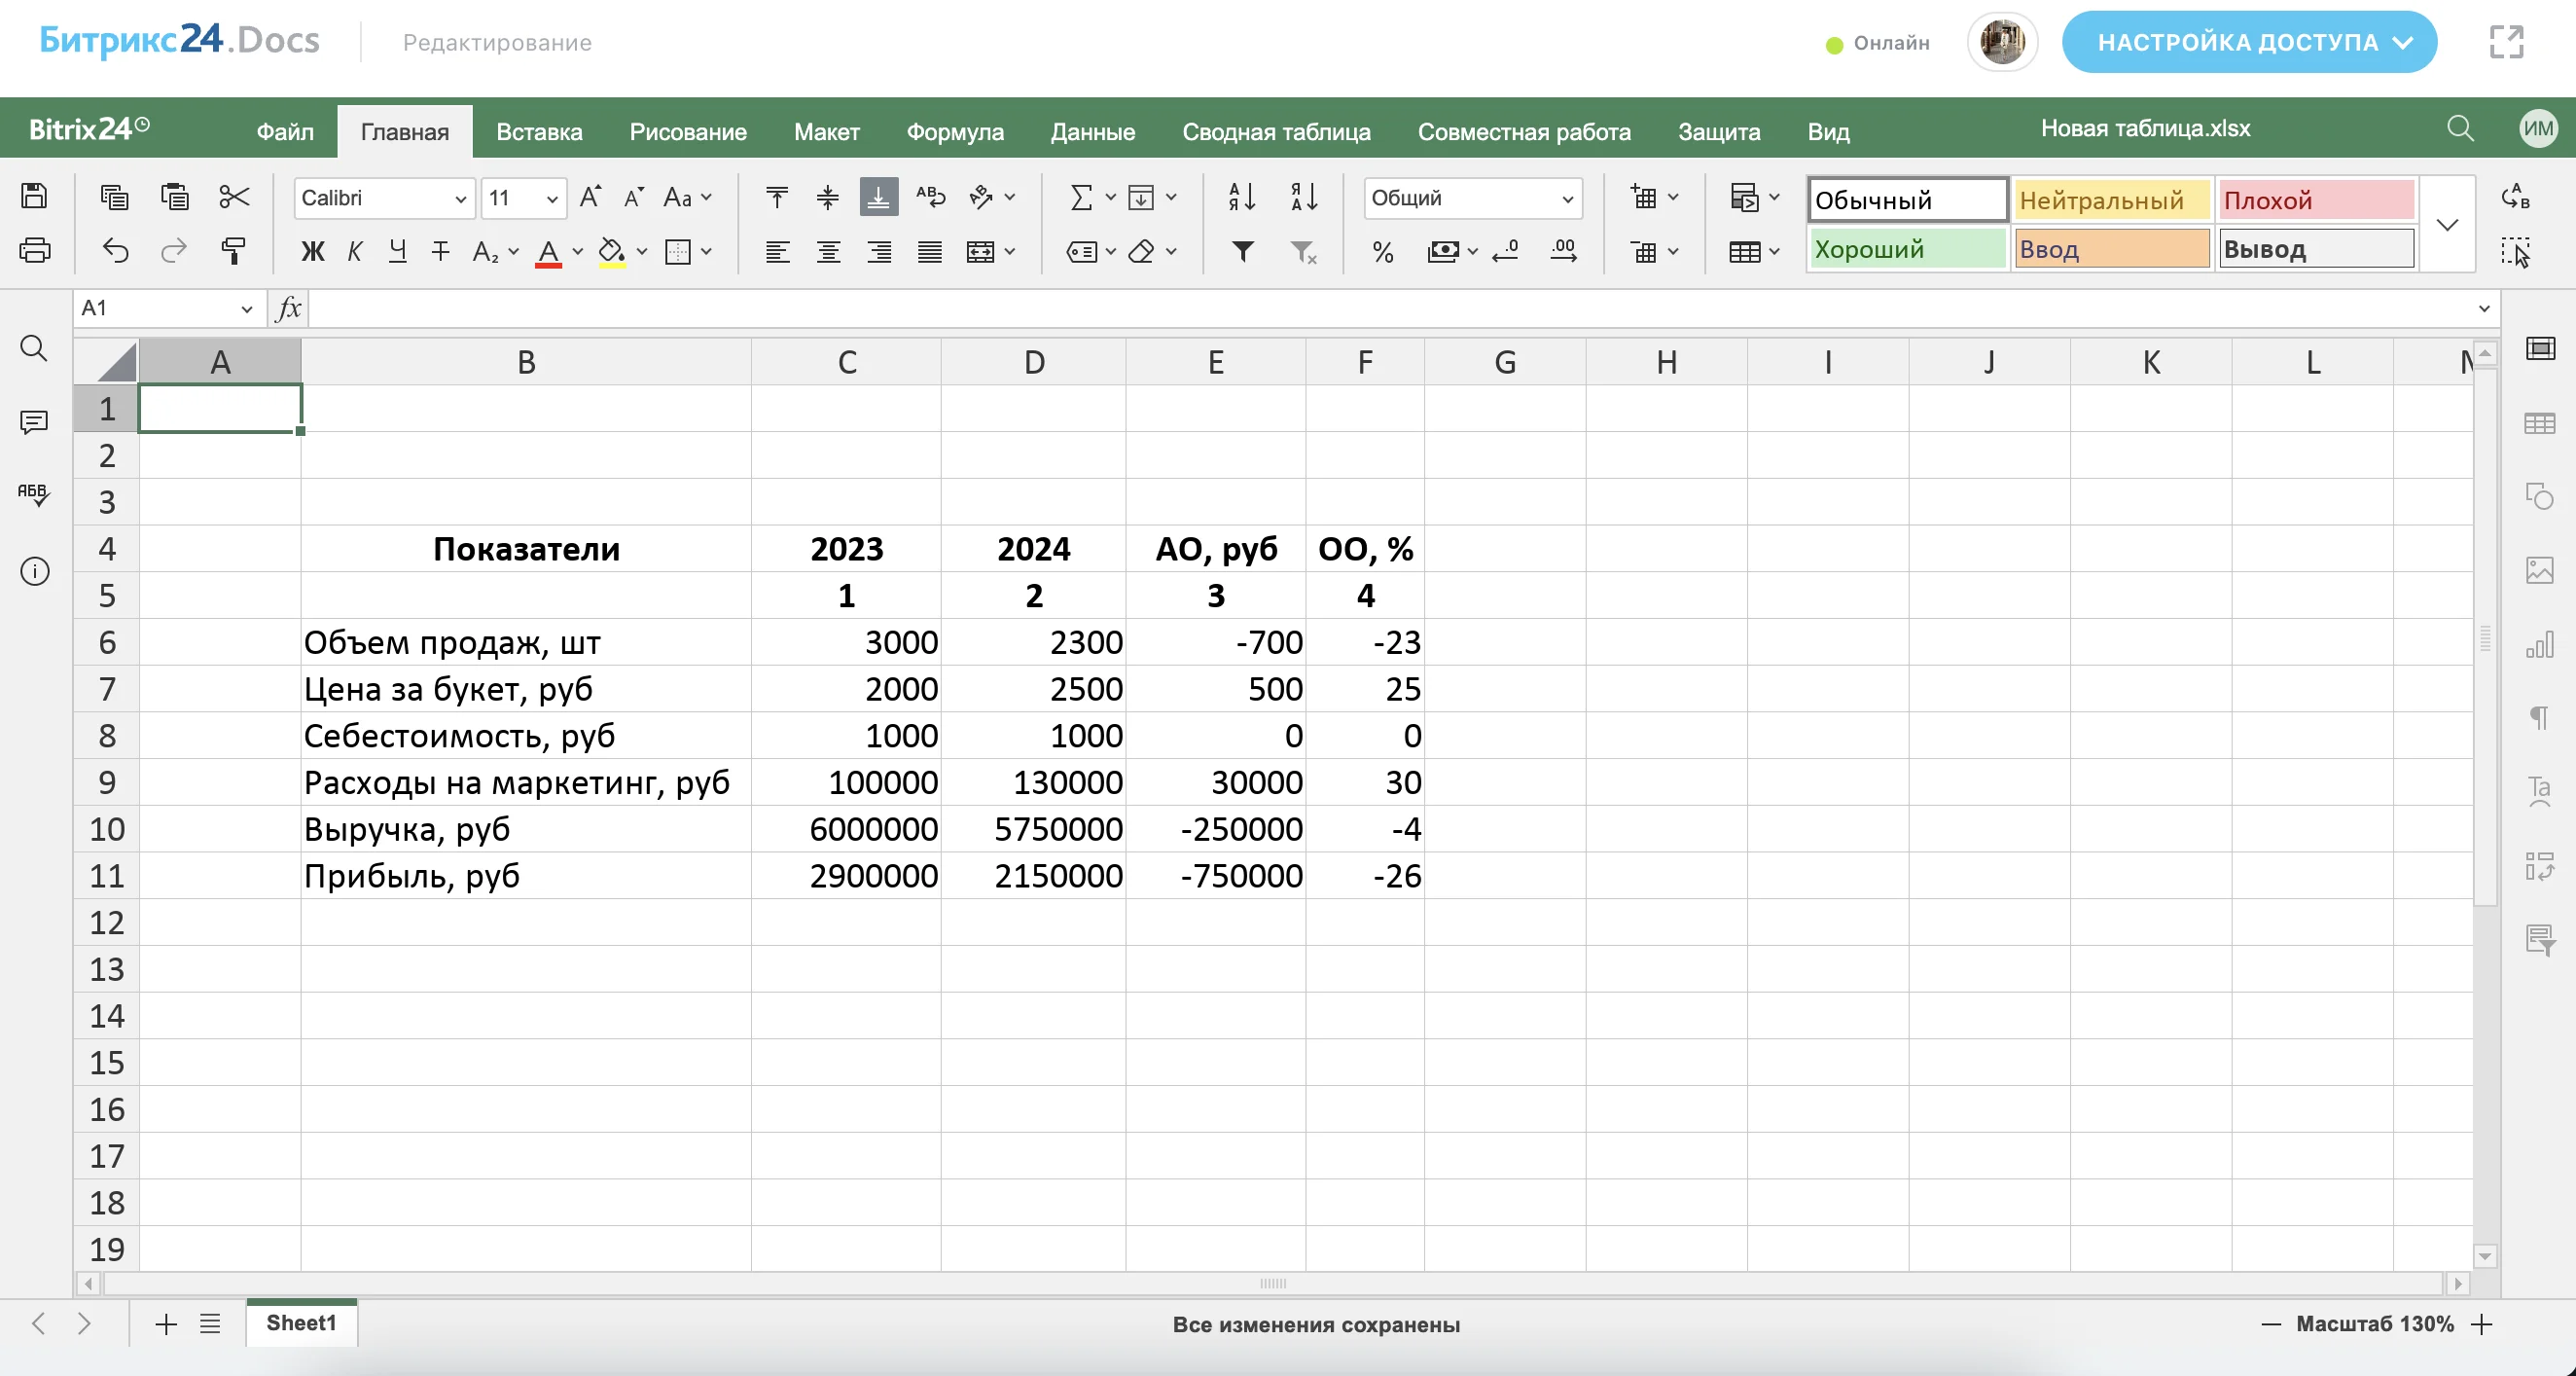Open the A1 name box dropdown
Screen dimensions: 2576x1376
pyautogui.click(x=247, y=309)
